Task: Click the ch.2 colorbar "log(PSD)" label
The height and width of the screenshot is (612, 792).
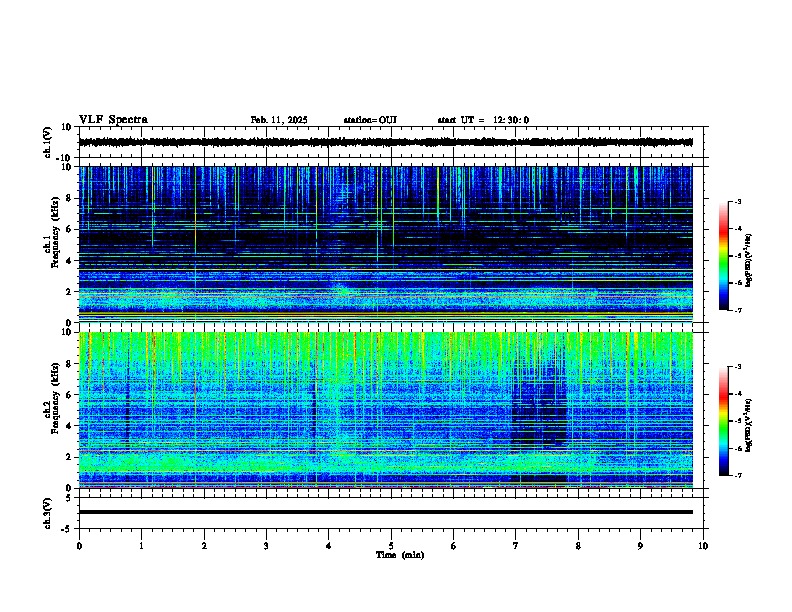Action: point(749,425)
